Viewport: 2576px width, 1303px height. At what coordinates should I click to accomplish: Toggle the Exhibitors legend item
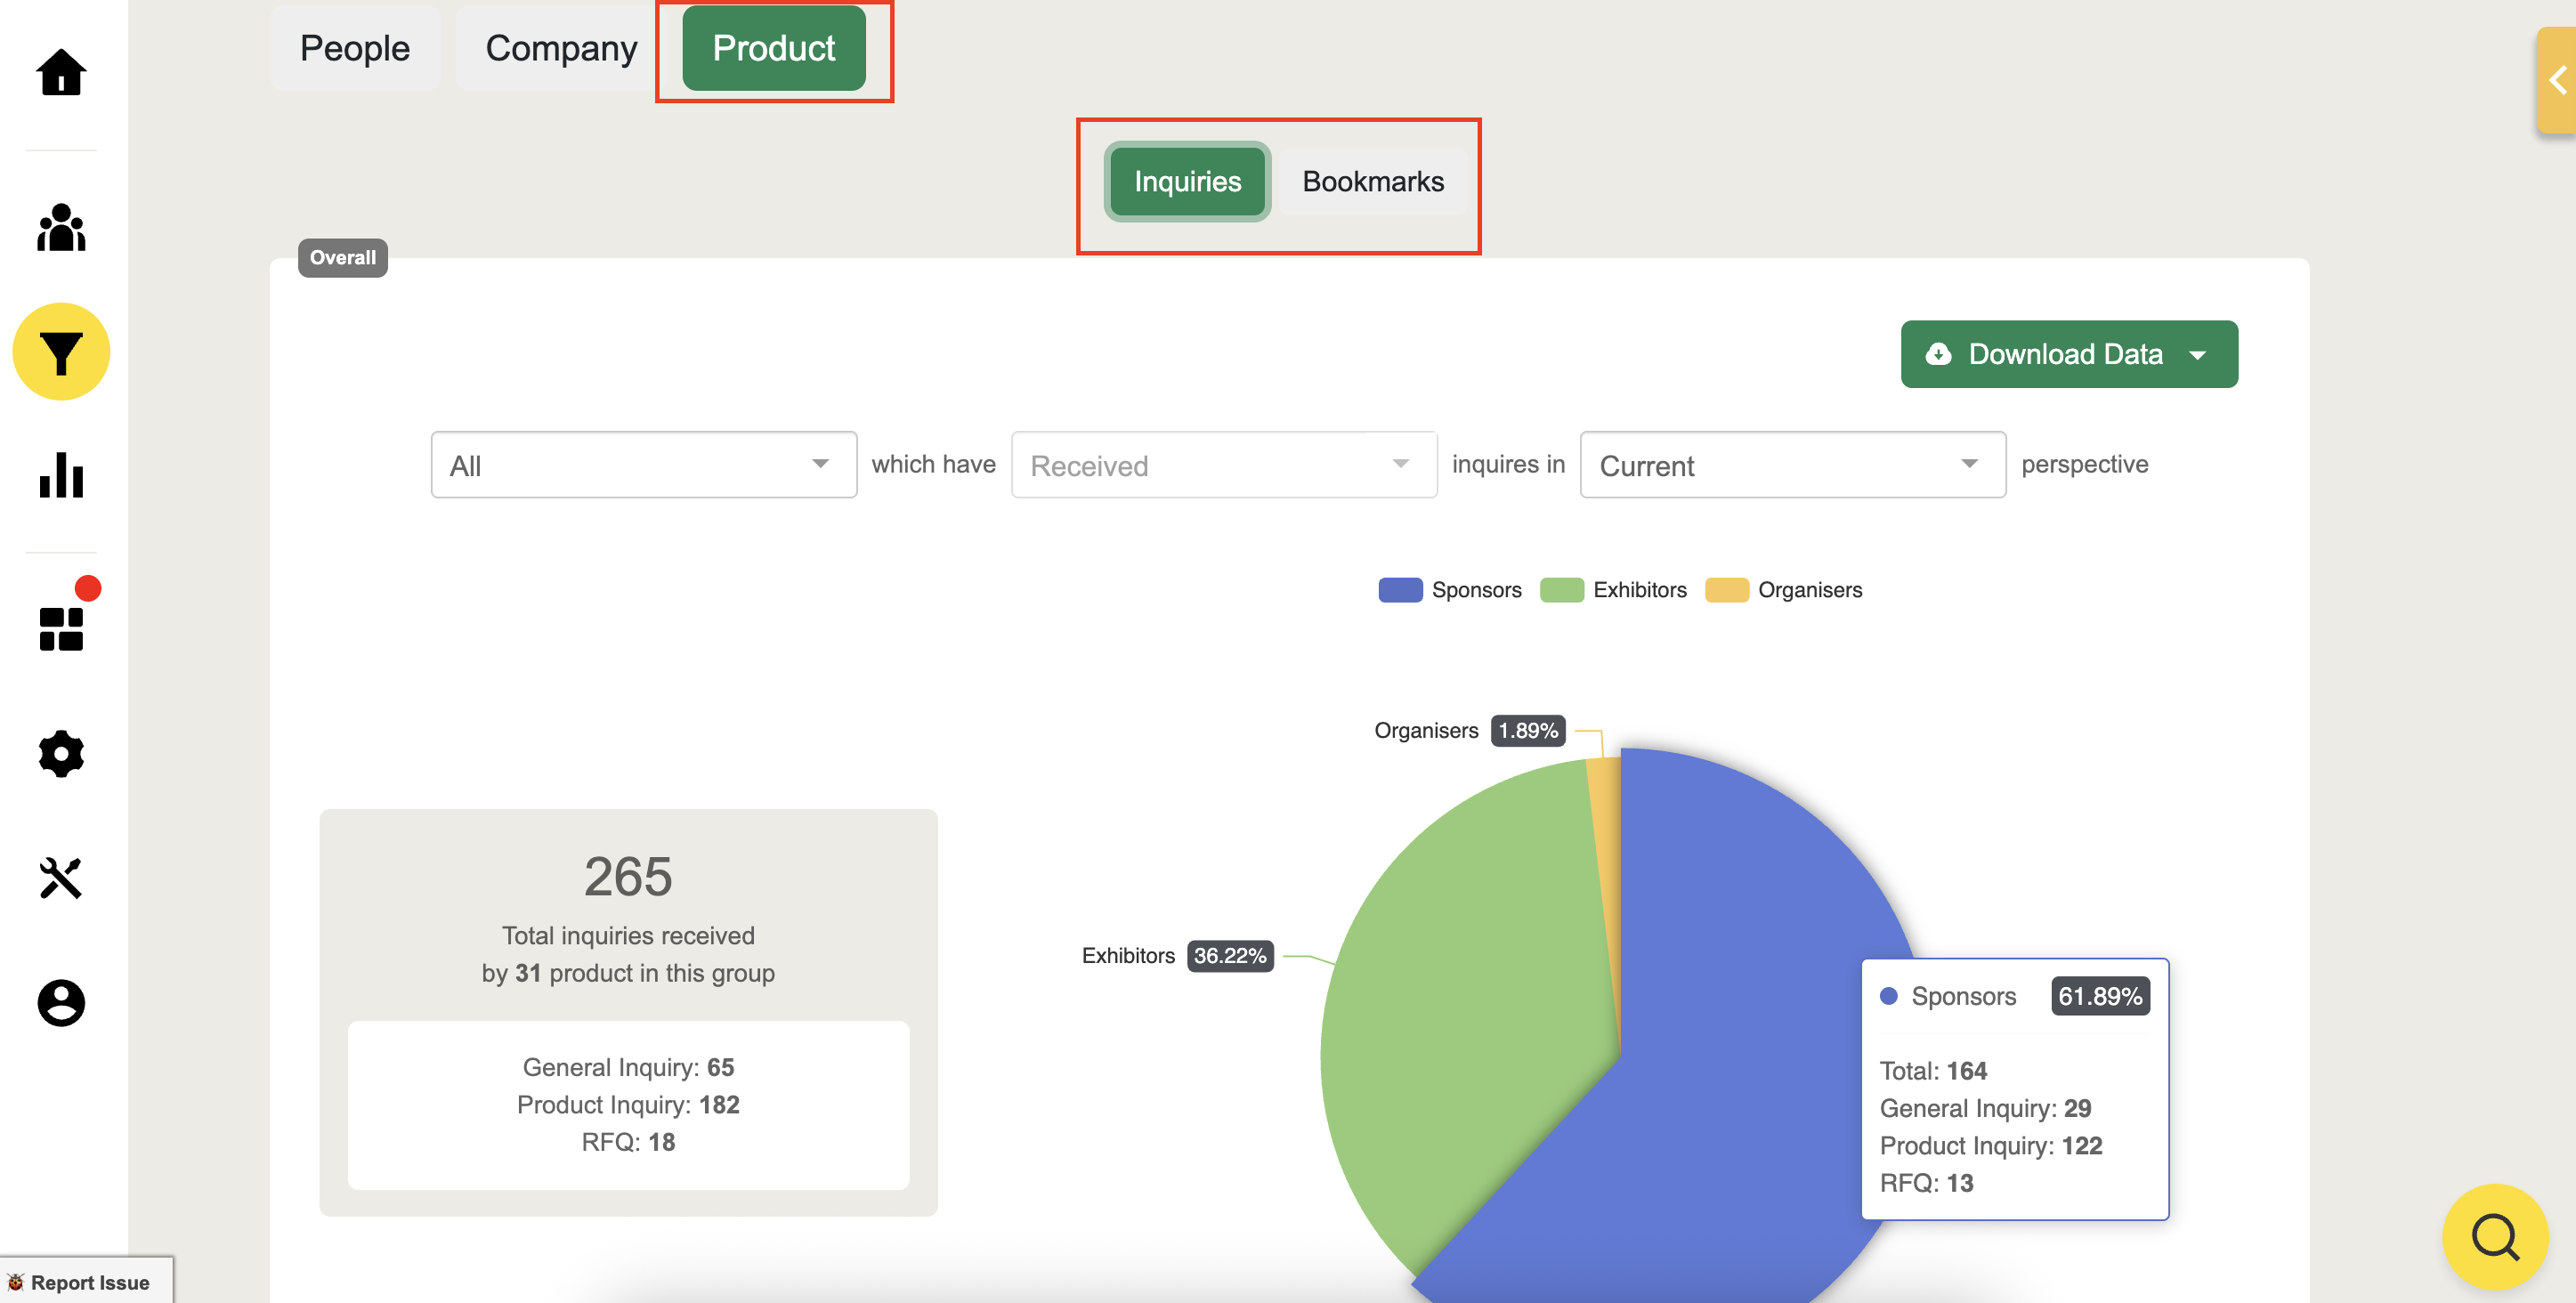[1613, 590]
